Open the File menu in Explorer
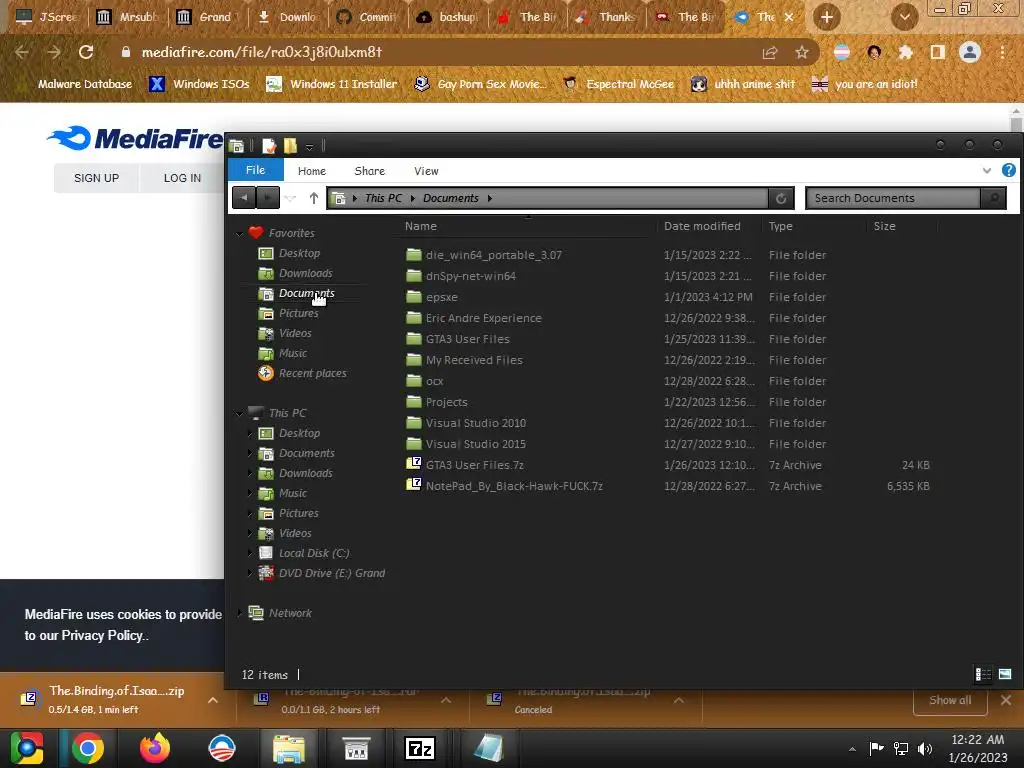 coord(255,170)
